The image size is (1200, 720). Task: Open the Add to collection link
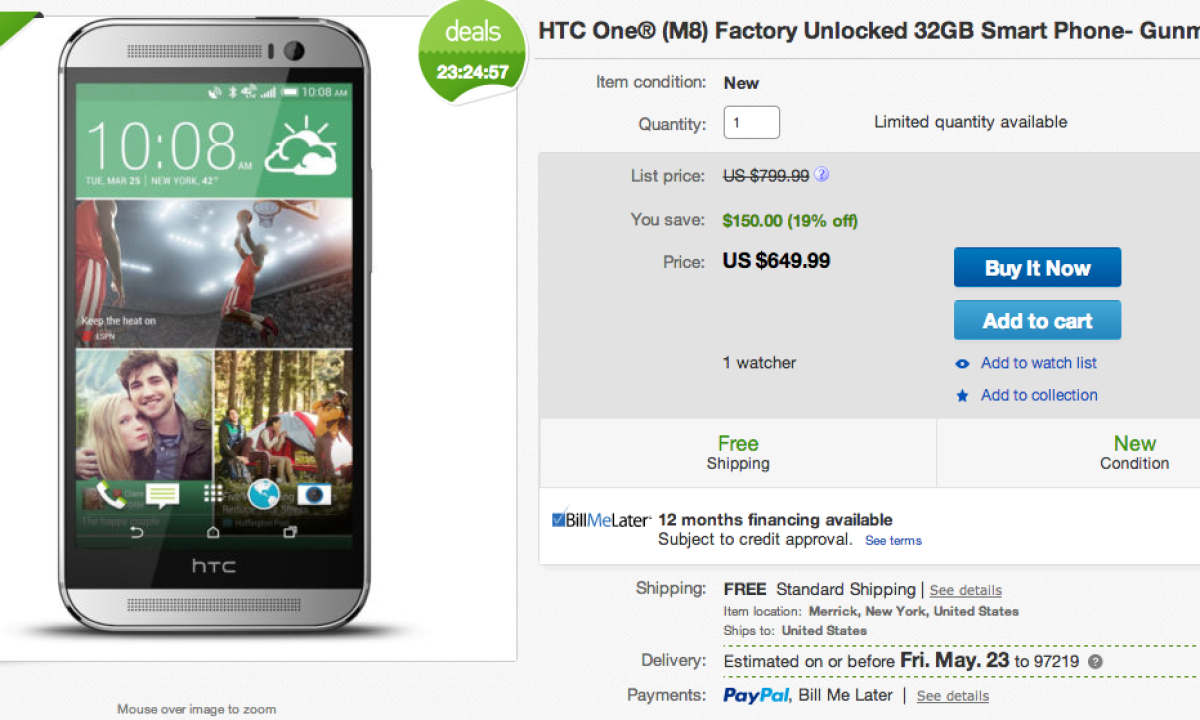tap(1038, 395)
